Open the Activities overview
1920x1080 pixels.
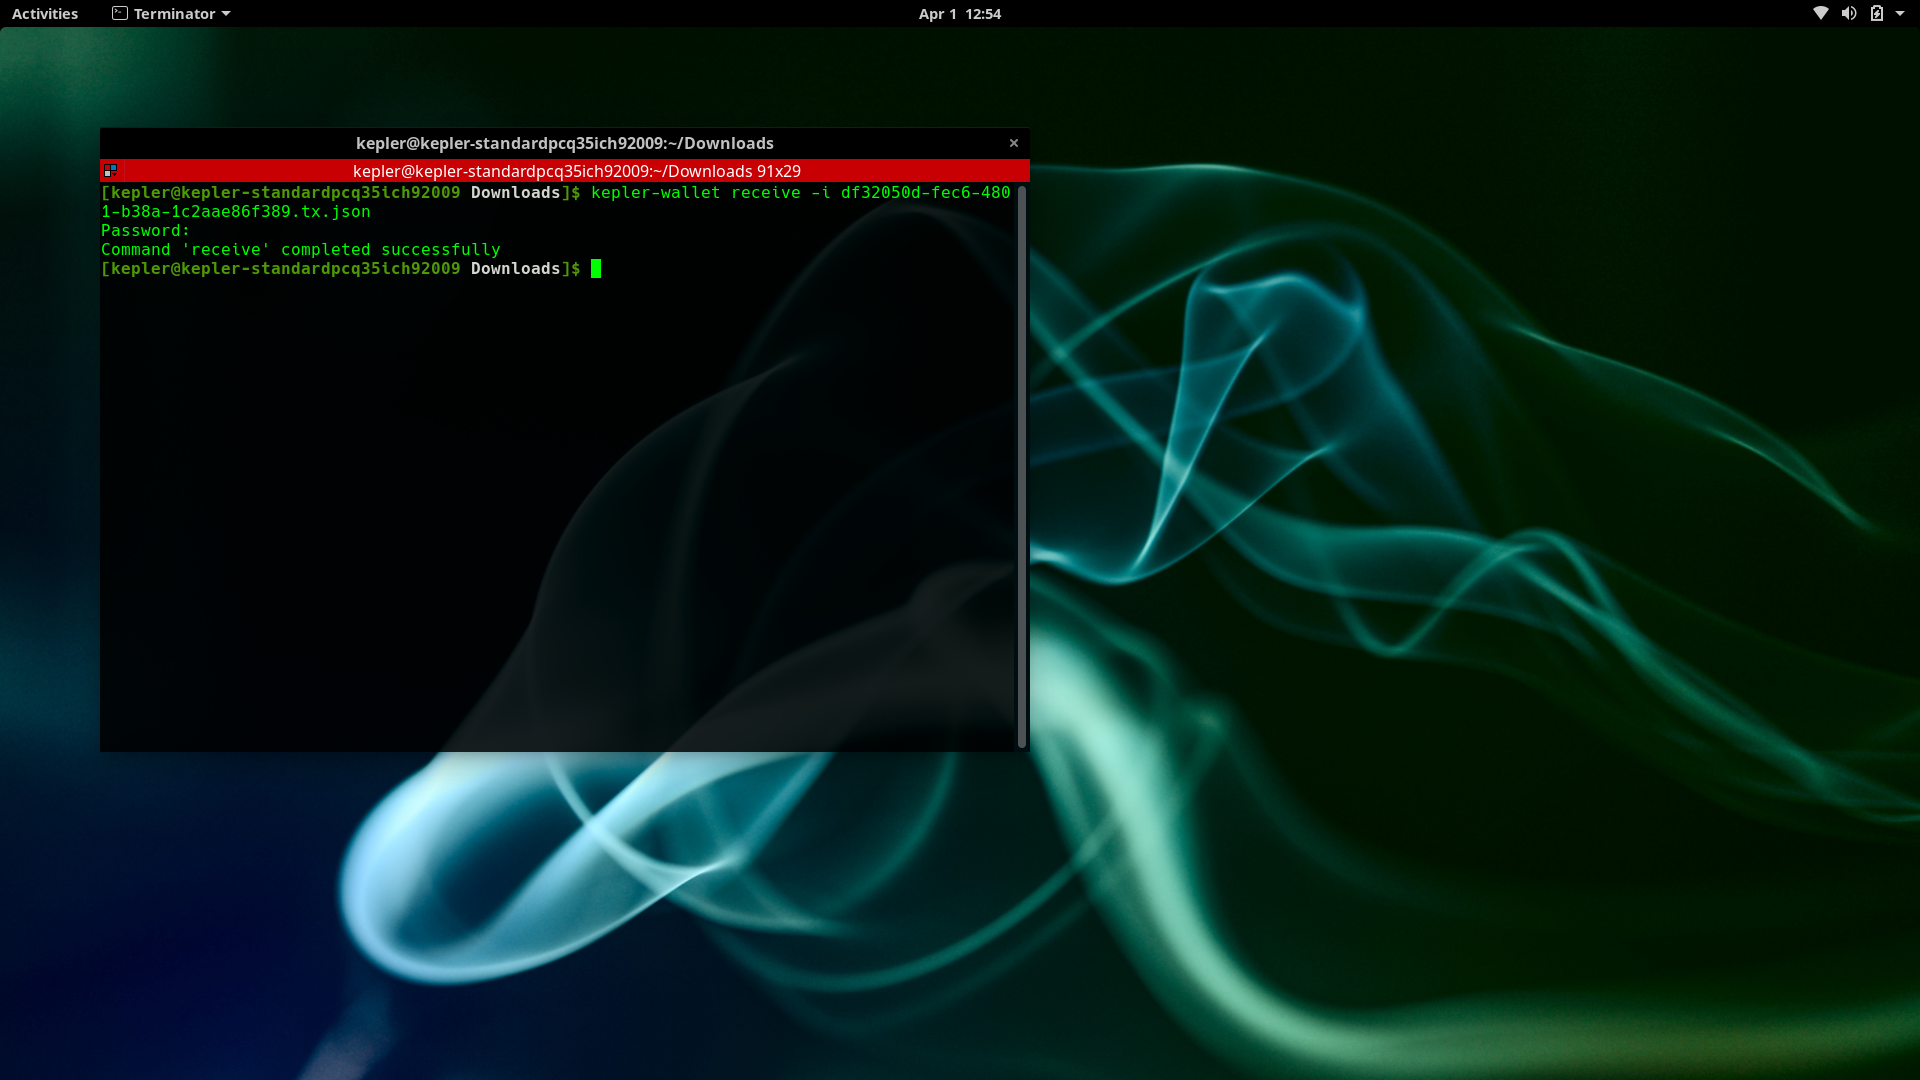coord(45,14)
